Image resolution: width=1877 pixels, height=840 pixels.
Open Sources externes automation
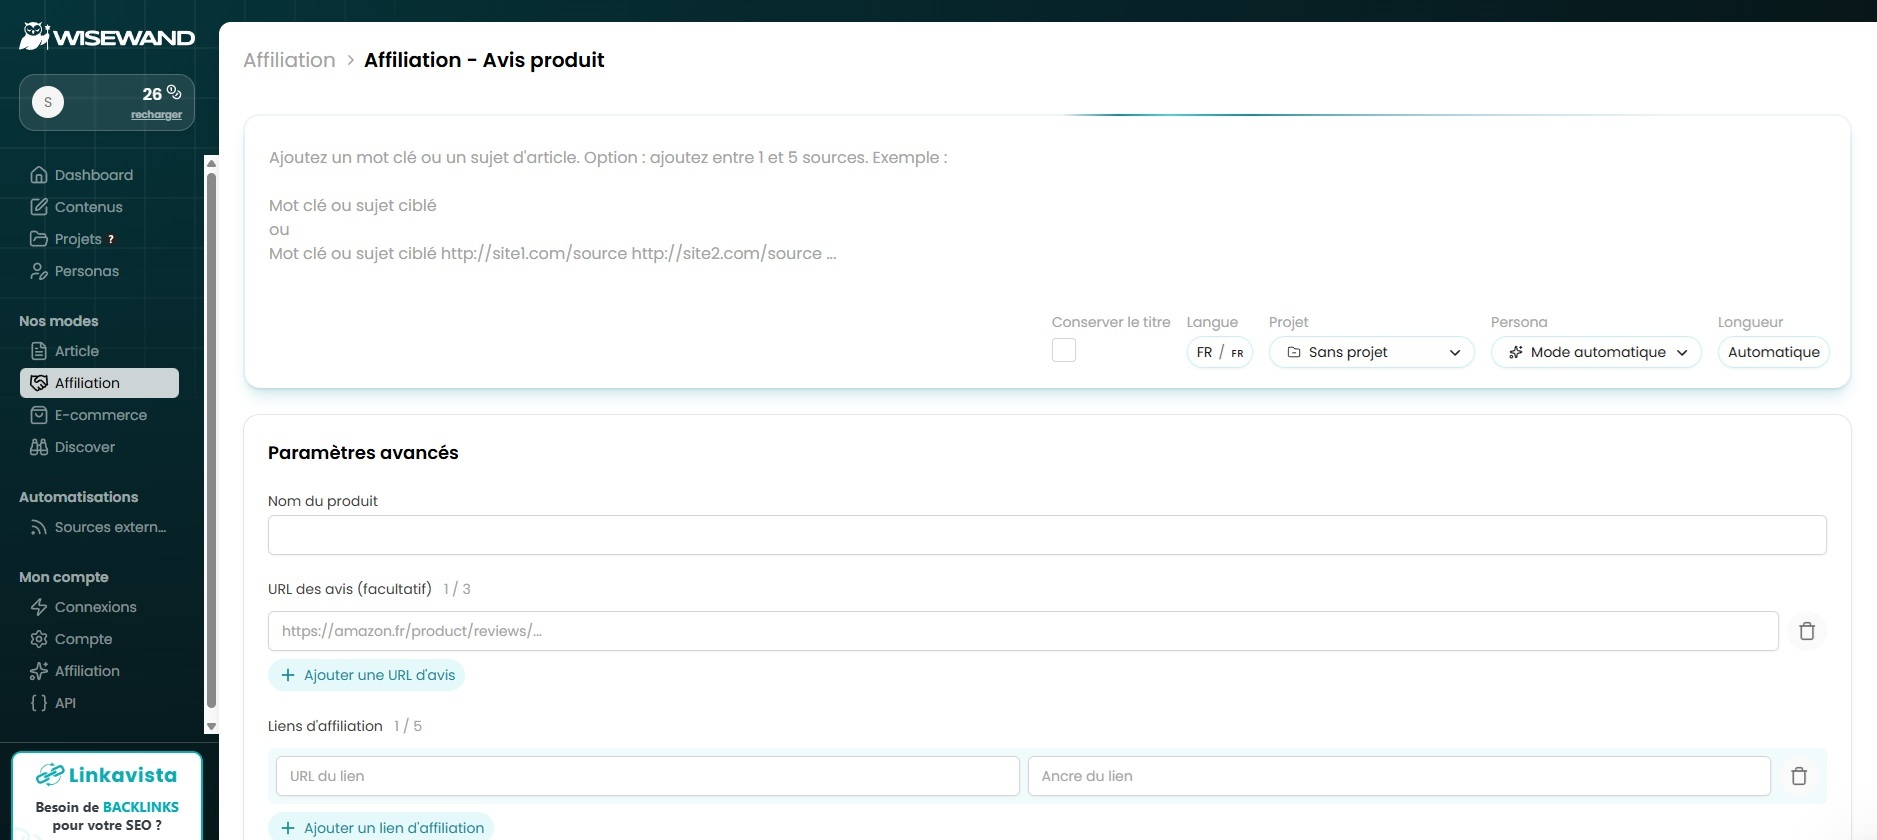click(110, 527)
